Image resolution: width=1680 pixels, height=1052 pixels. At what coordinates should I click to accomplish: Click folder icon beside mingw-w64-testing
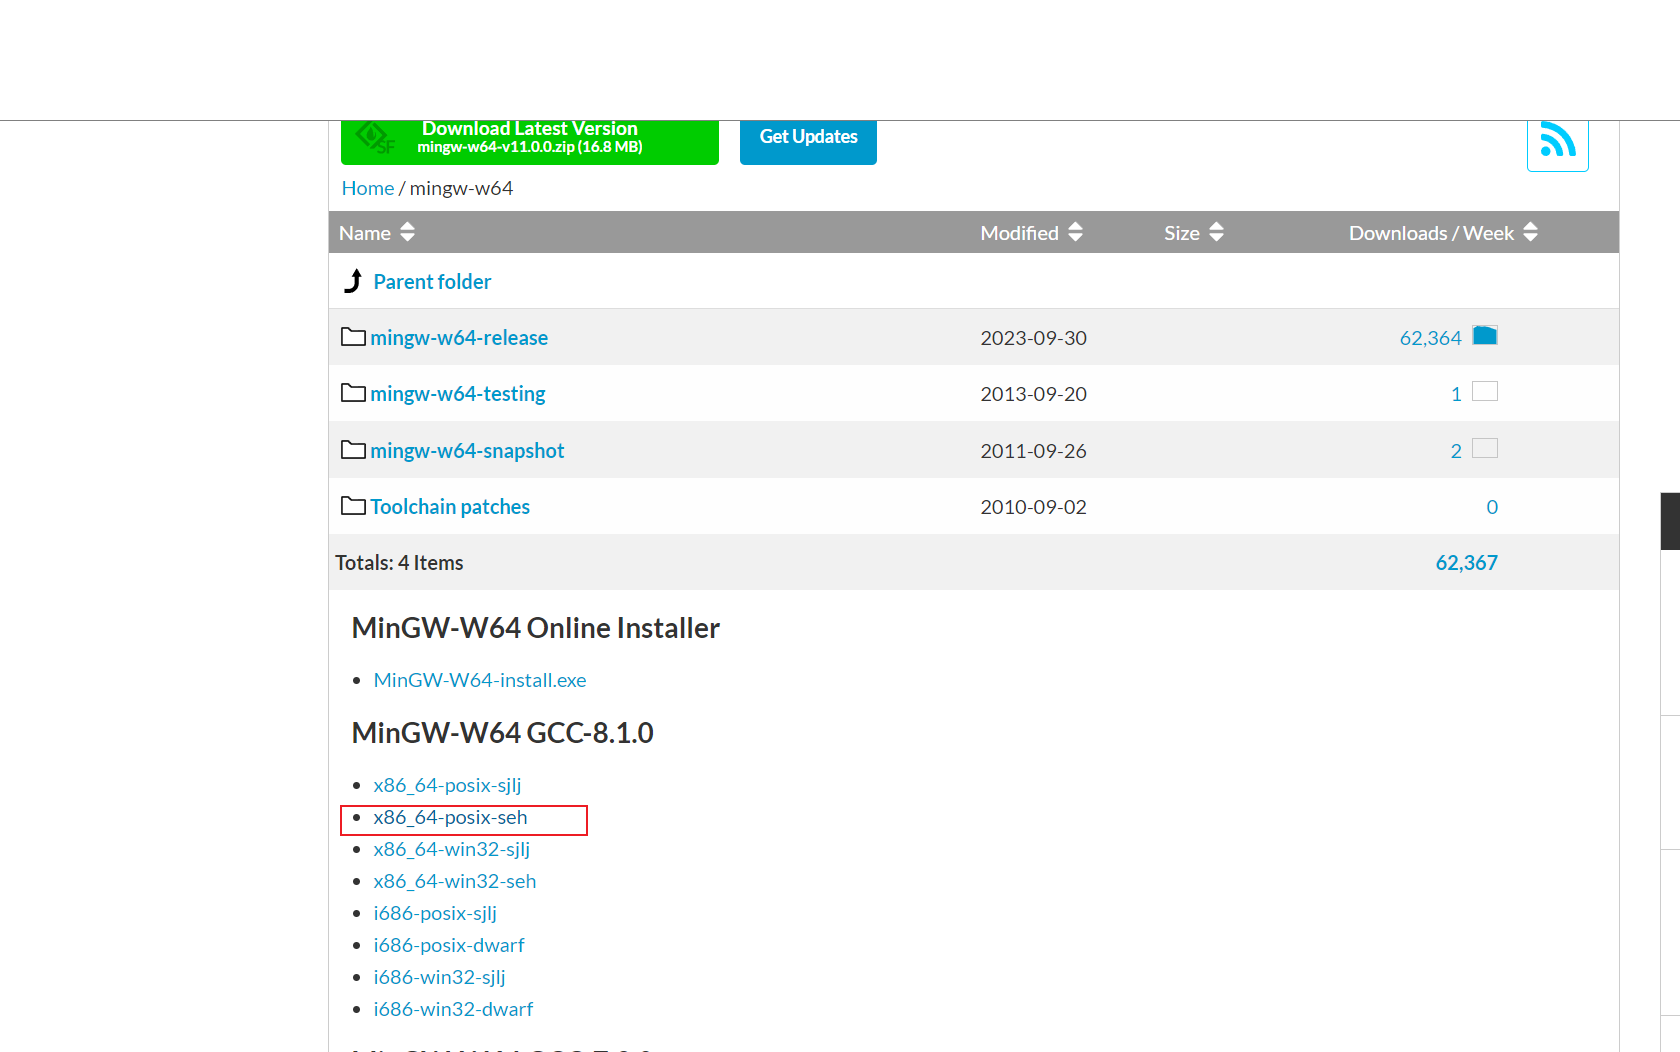[353, 393]
